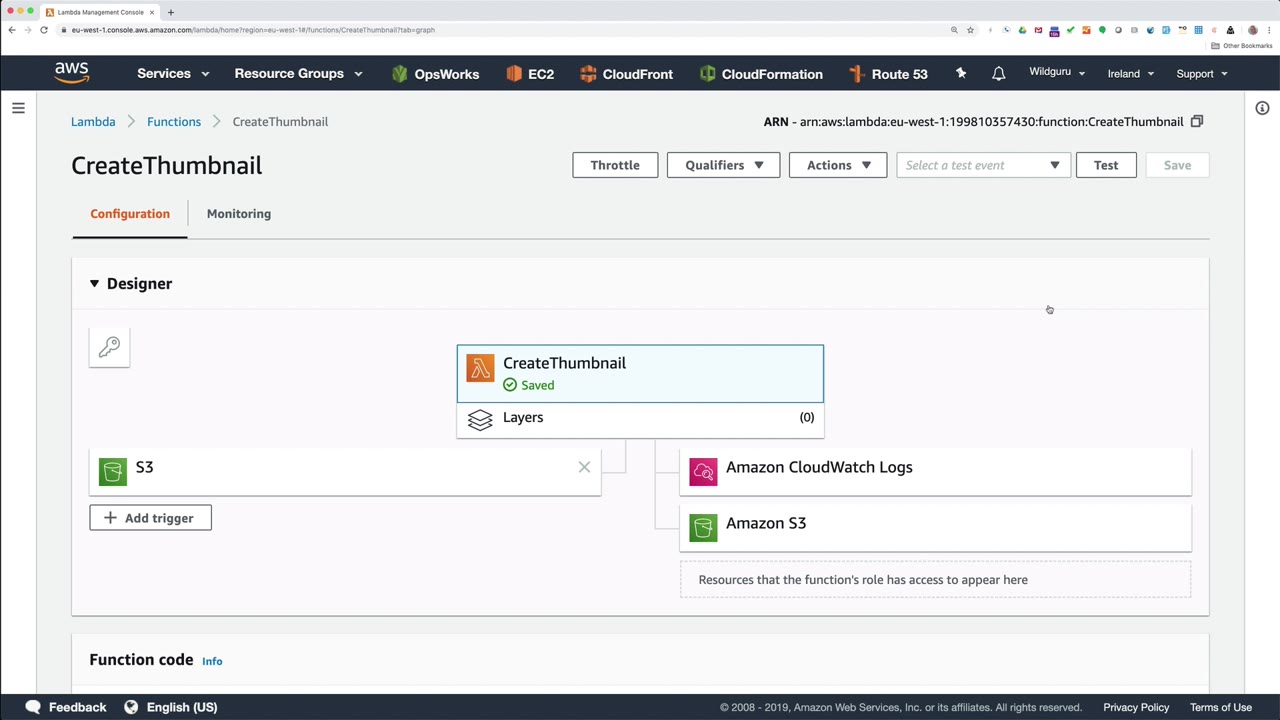Bookmark this page with the star icon

(970, 30)
